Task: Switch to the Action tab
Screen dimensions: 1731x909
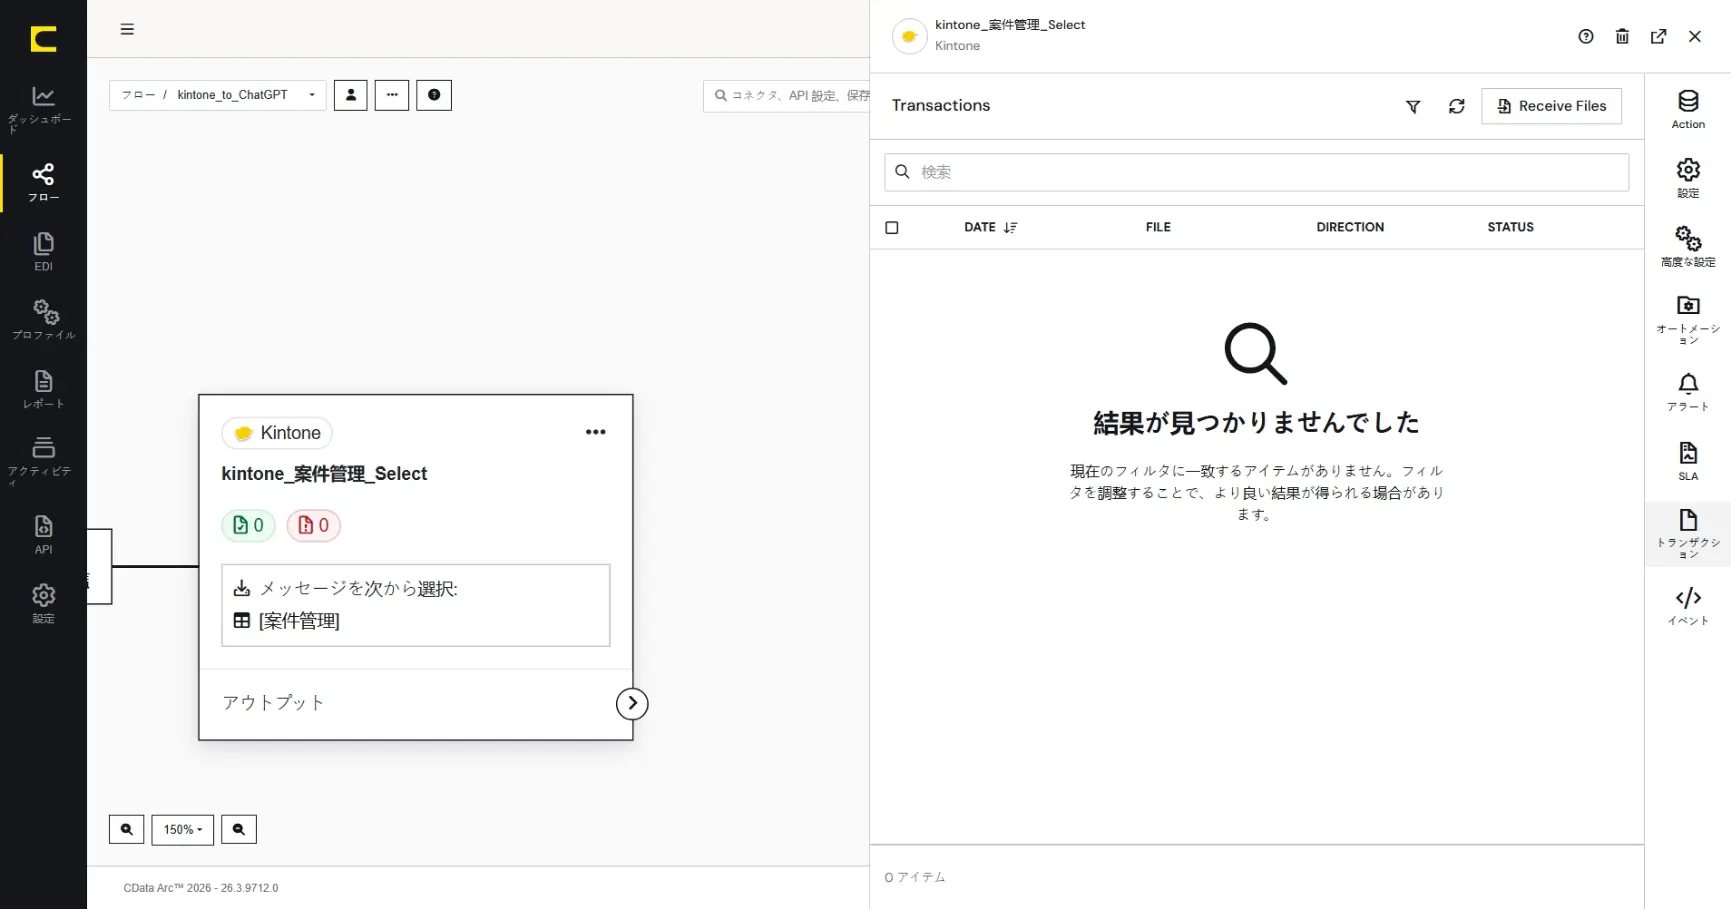Action: (x=1688, y=109)
